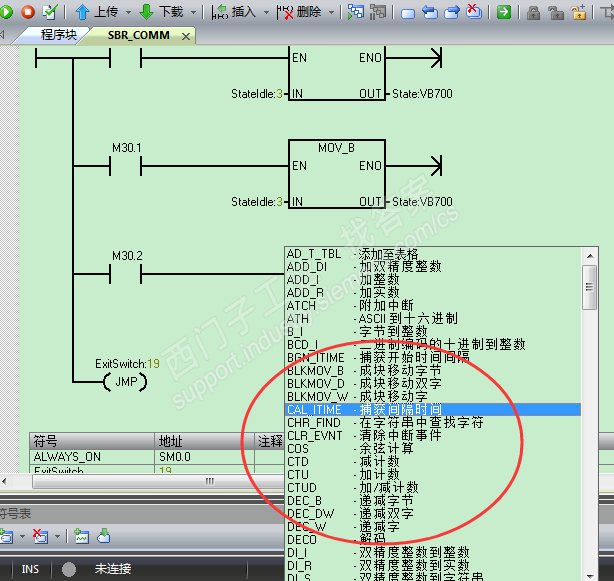Choose COS 余弦计算 entry
The image size is (614, 581).
point(433,449)
